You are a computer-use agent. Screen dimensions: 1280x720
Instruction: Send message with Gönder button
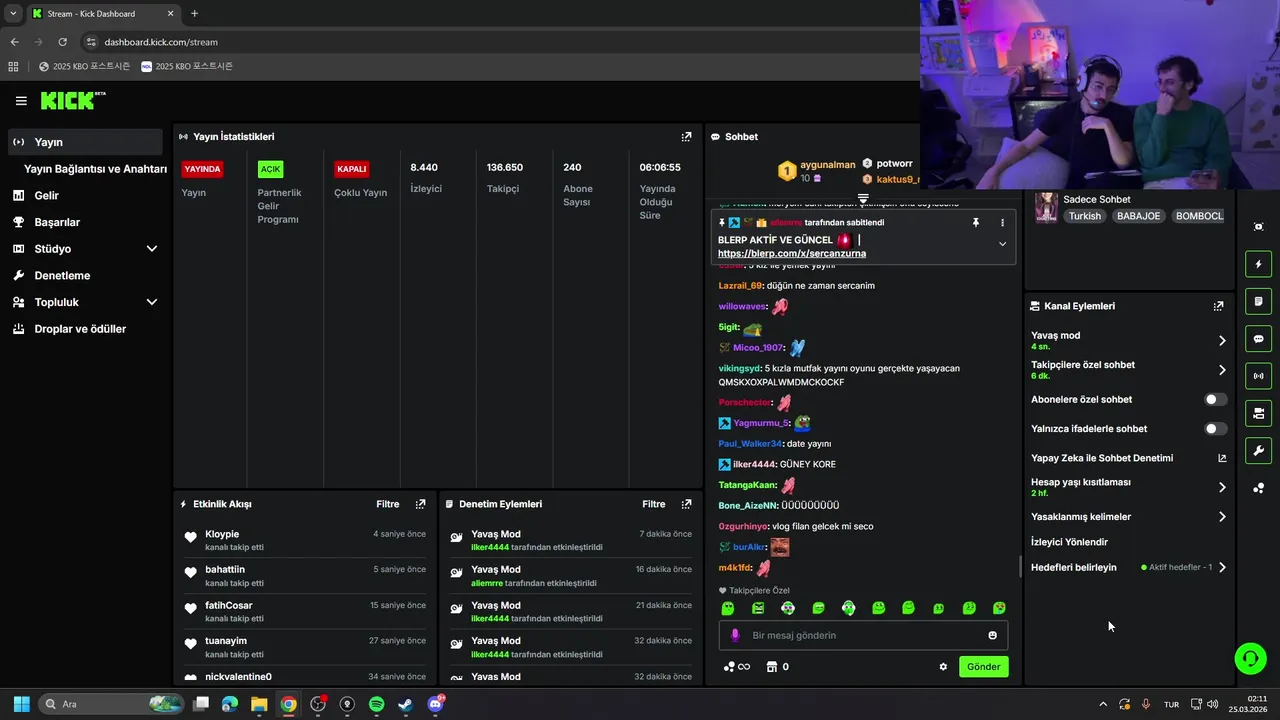click(x=983, y=667)
